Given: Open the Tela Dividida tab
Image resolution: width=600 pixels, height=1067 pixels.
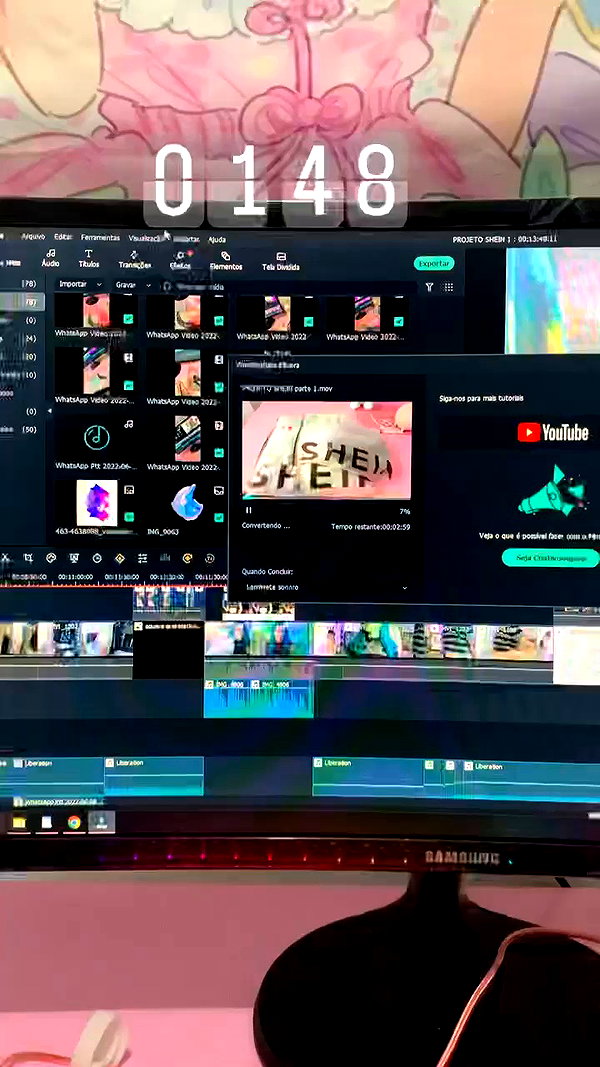Looking at the screenshot, I should [x=281, y=262].
